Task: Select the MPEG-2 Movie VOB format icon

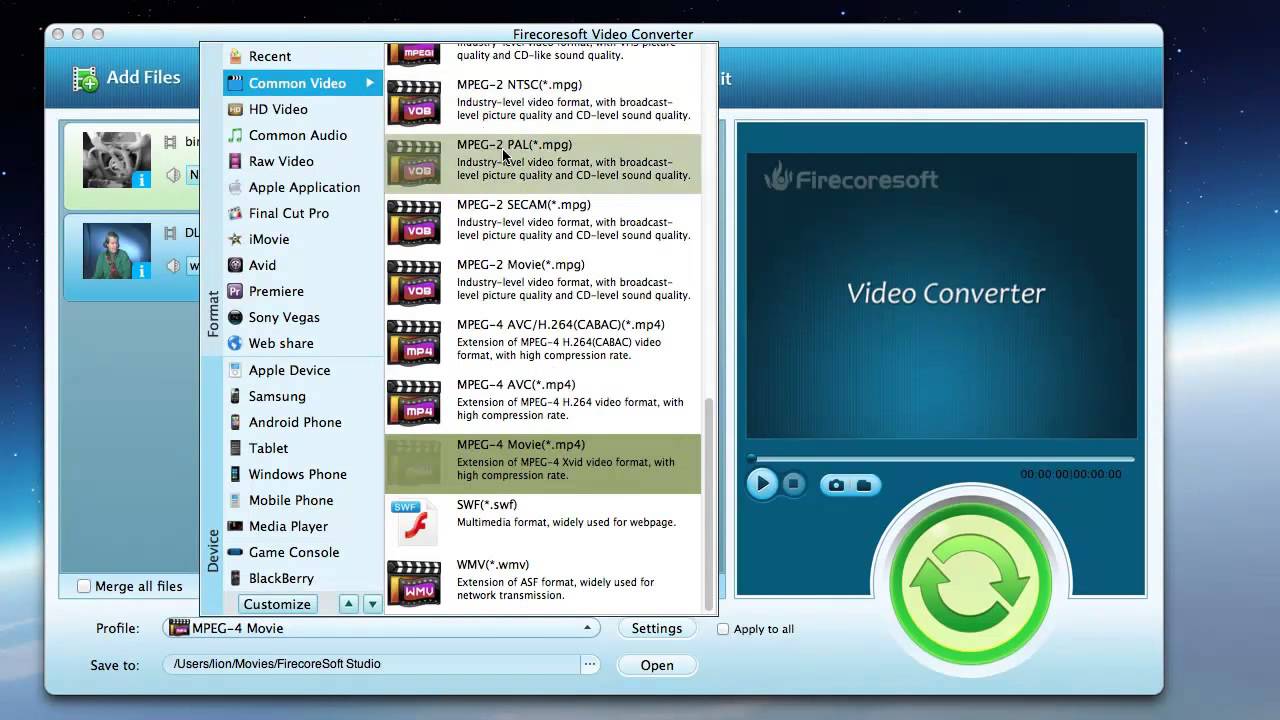Action: tap(414, 282)
